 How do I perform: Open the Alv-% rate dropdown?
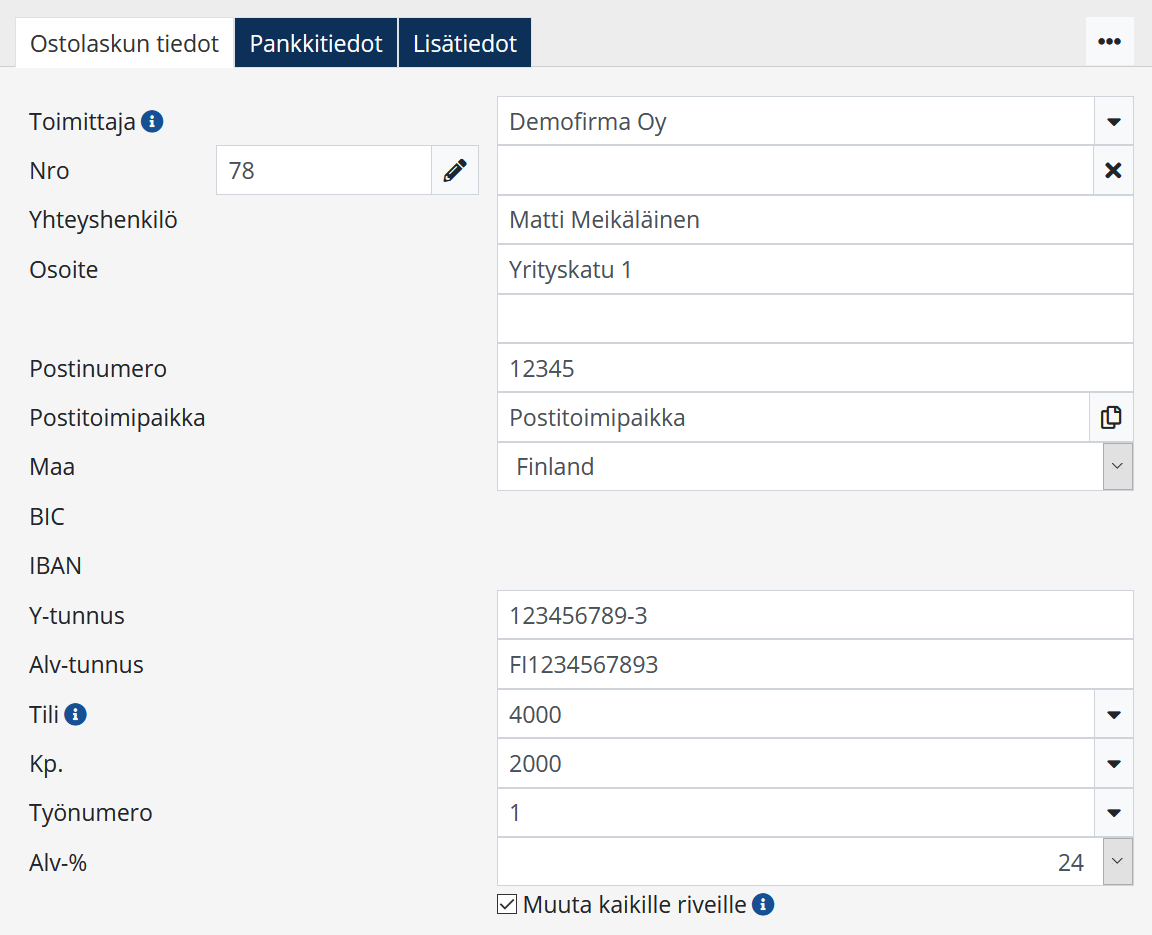click(1117, 862)
